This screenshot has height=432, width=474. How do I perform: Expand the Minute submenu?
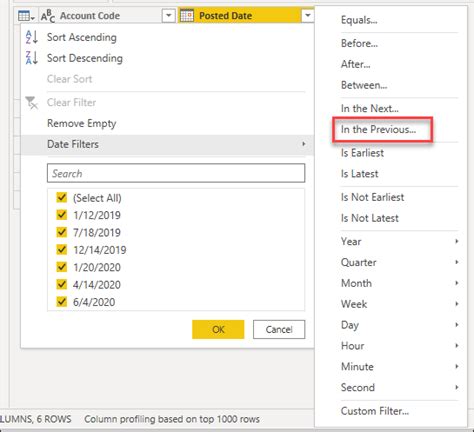(457, 366)
